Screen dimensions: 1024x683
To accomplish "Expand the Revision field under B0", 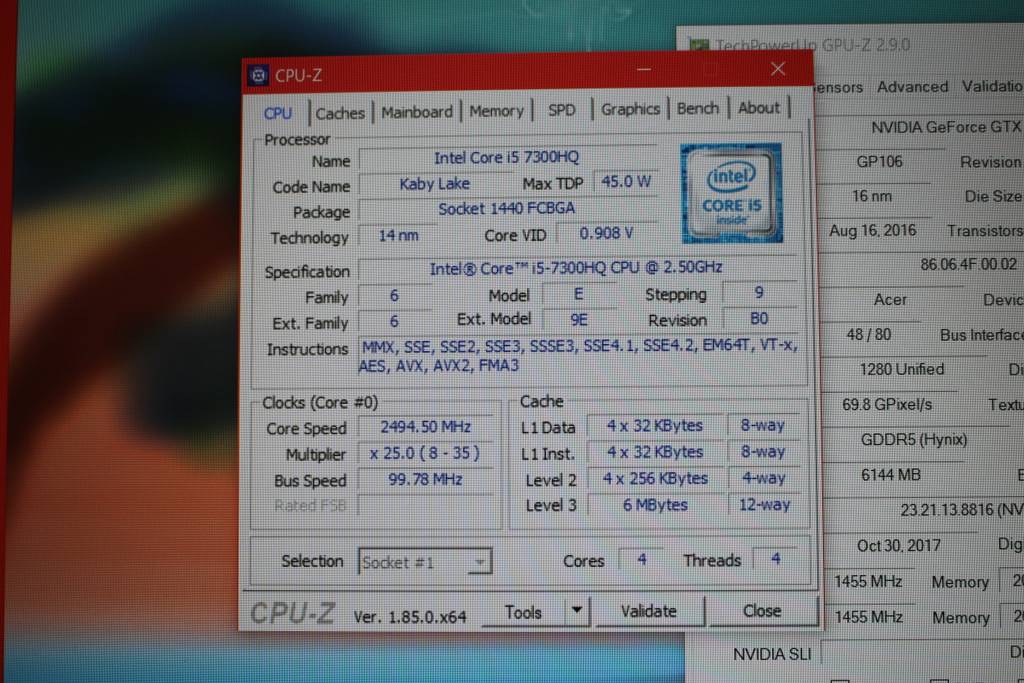I will click(x=760, y=319).
